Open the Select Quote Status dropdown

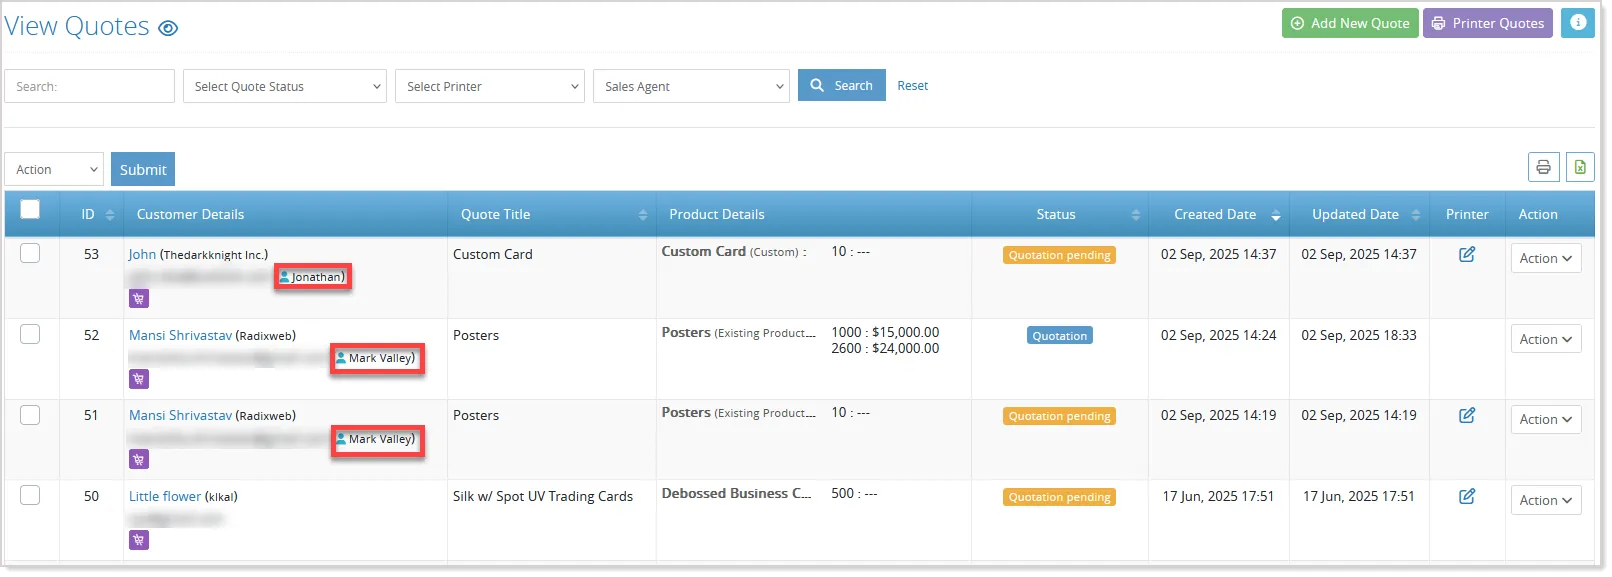(x=285, y=86)
